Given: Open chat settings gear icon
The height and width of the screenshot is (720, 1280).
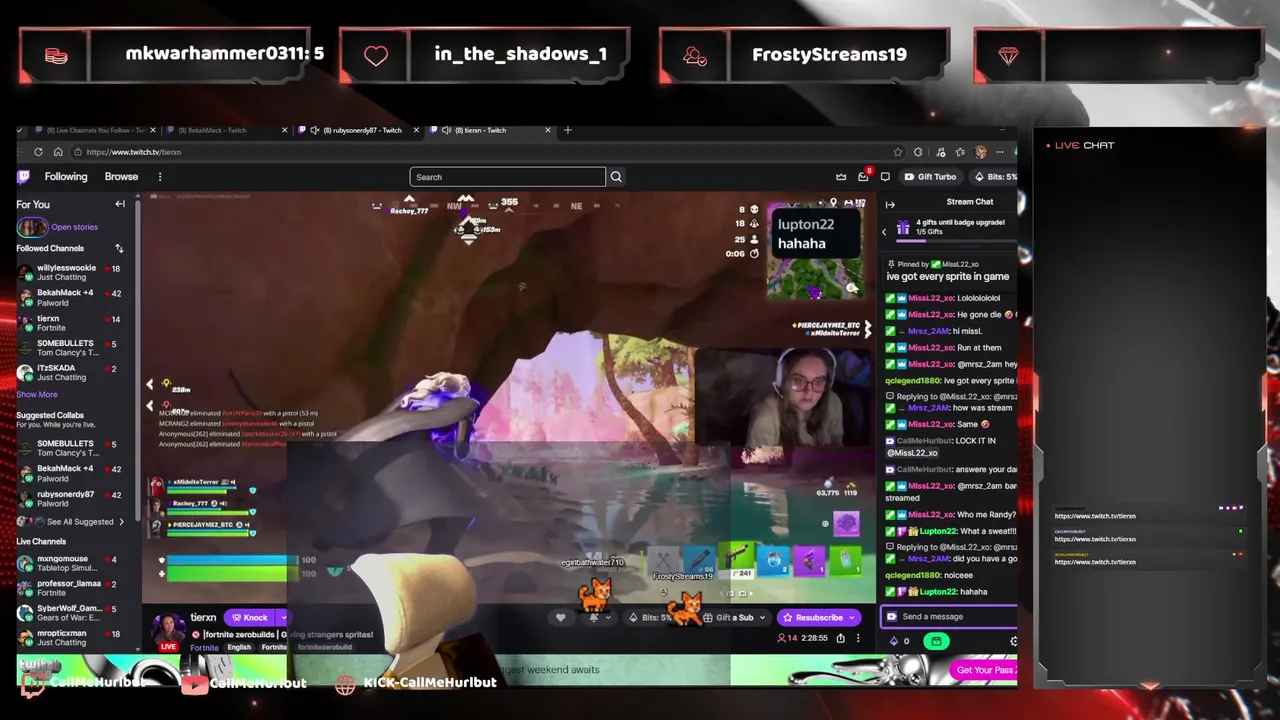Looking at the screenshot, I should click(x=1013, y=641).
